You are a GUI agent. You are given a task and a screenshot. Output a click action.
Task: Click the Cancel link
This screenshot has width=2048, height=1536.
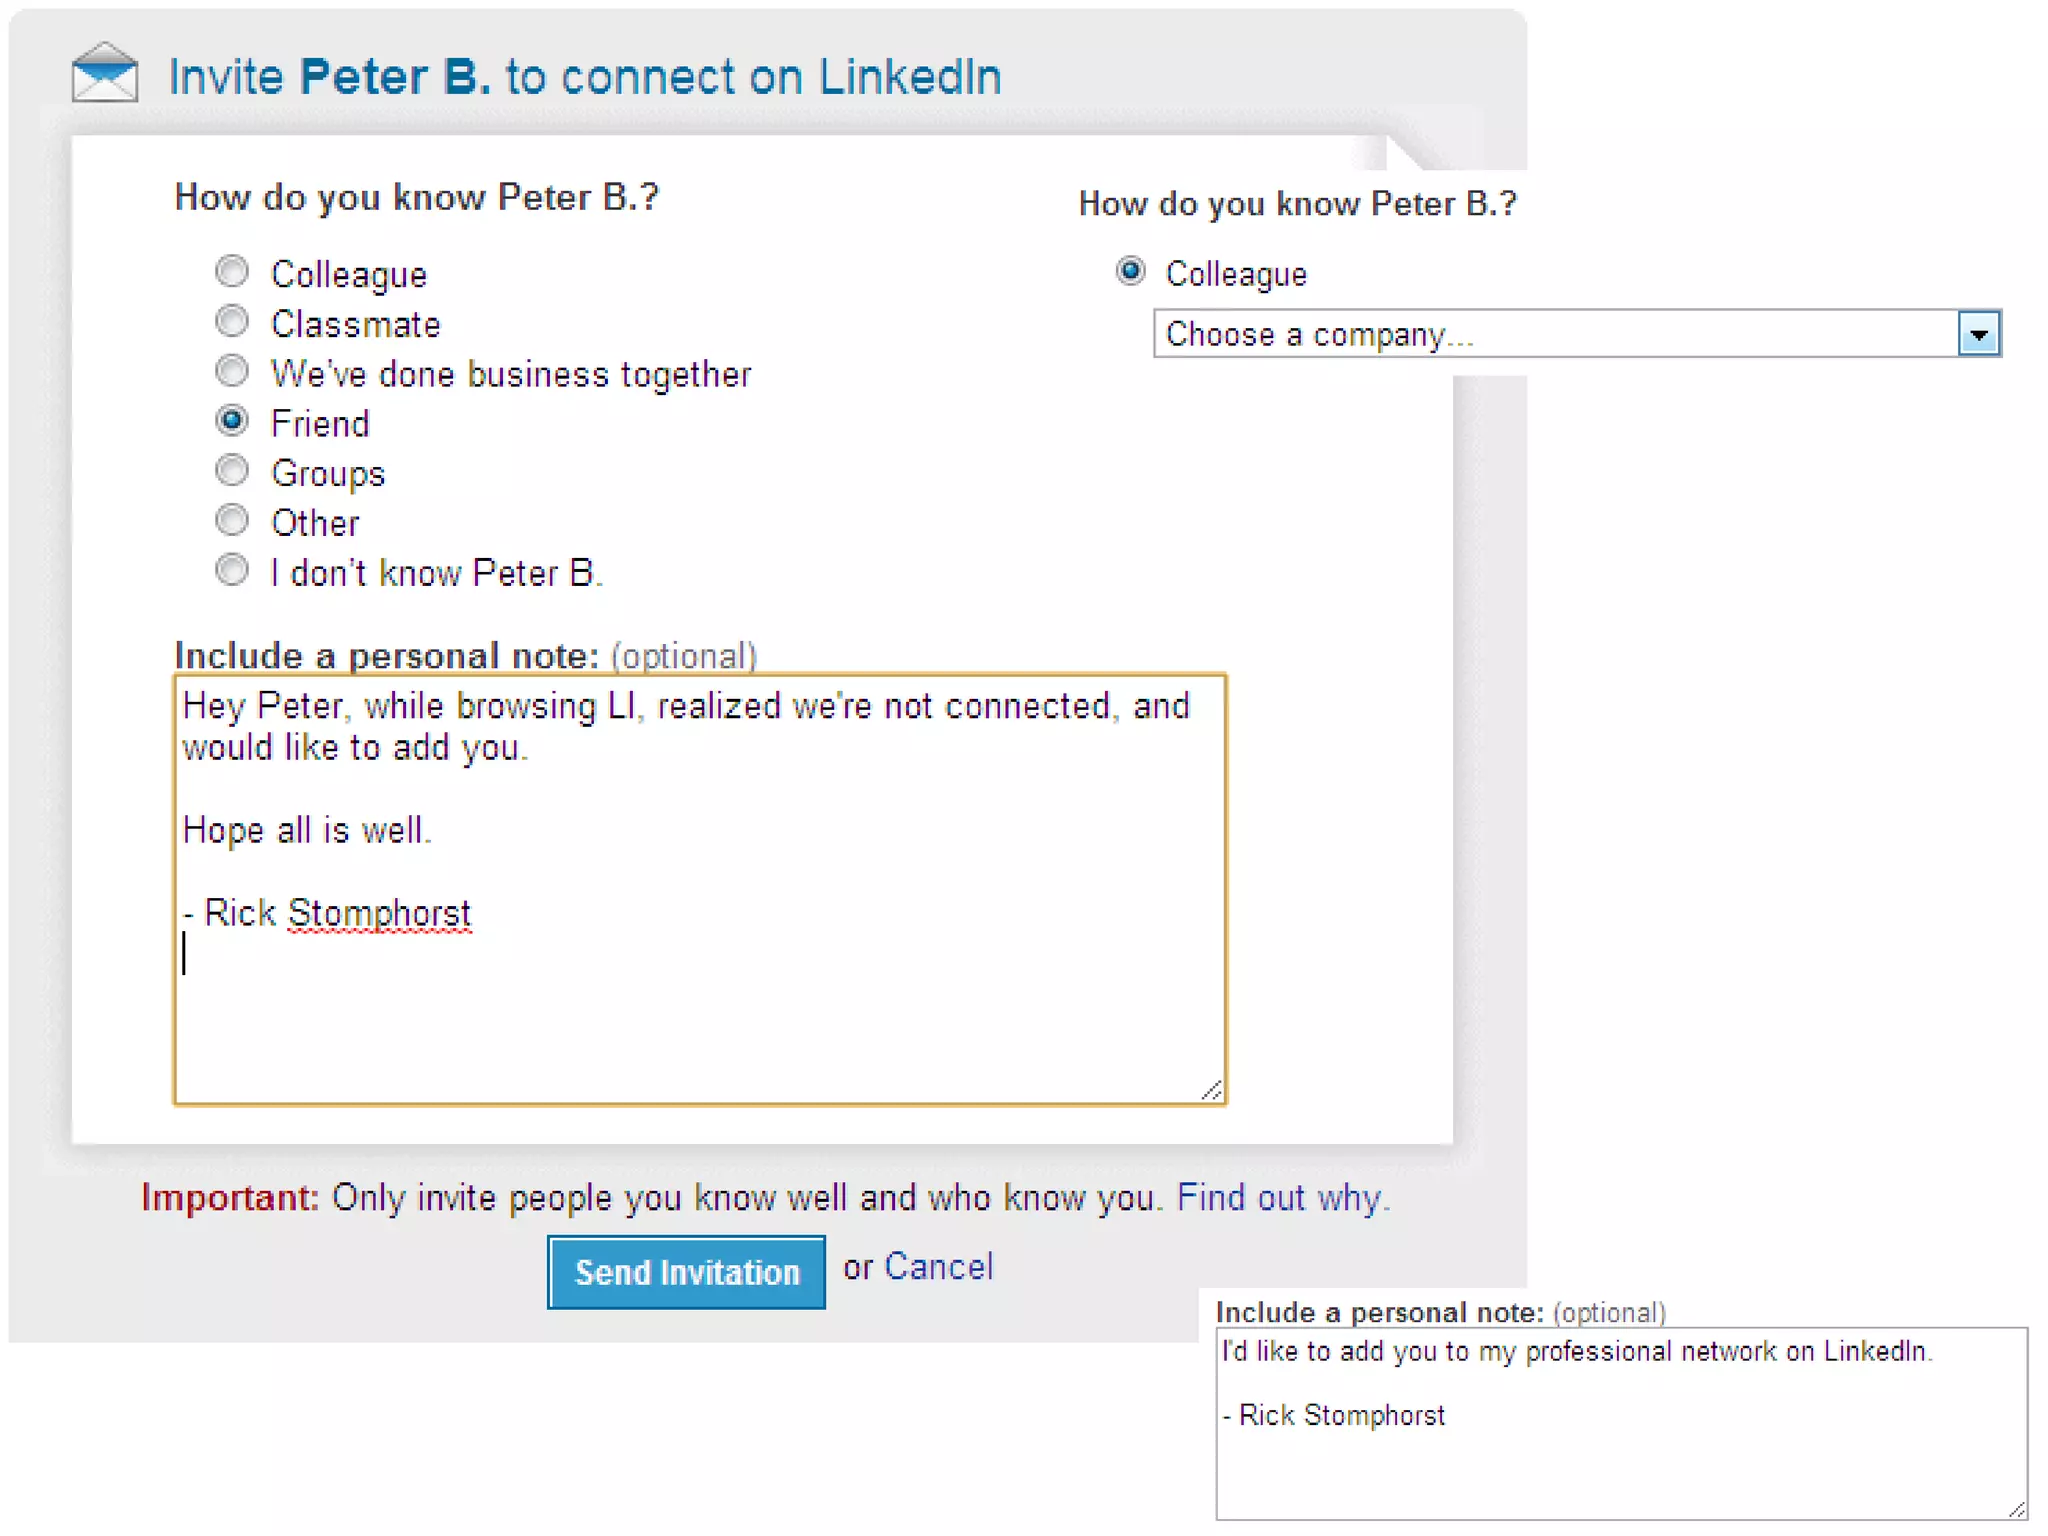point(938,1267)
